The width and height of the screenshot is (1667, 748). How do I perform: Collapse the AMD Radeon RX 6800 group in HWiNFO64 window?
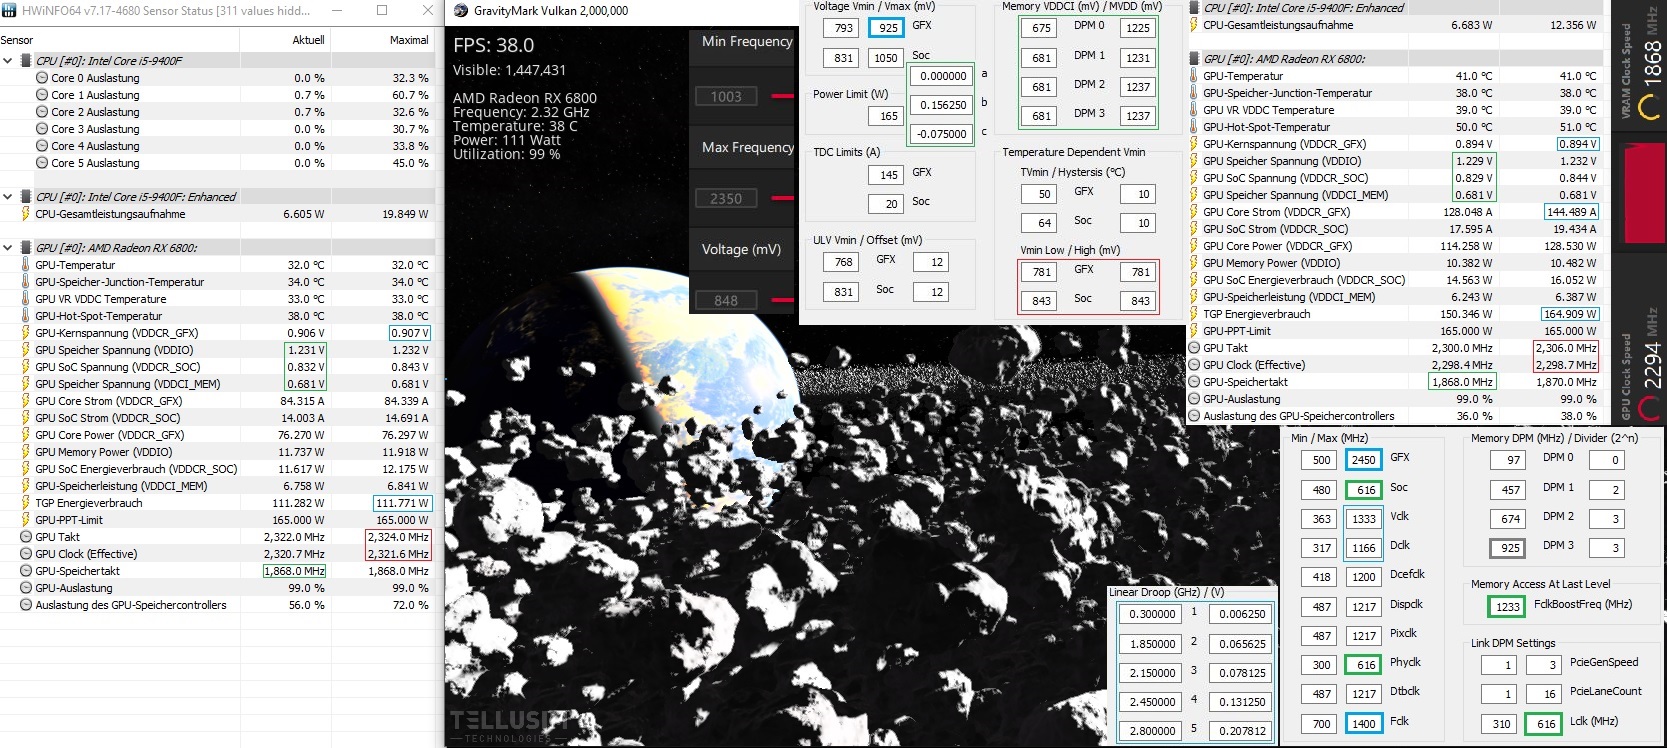pos(8,248)
